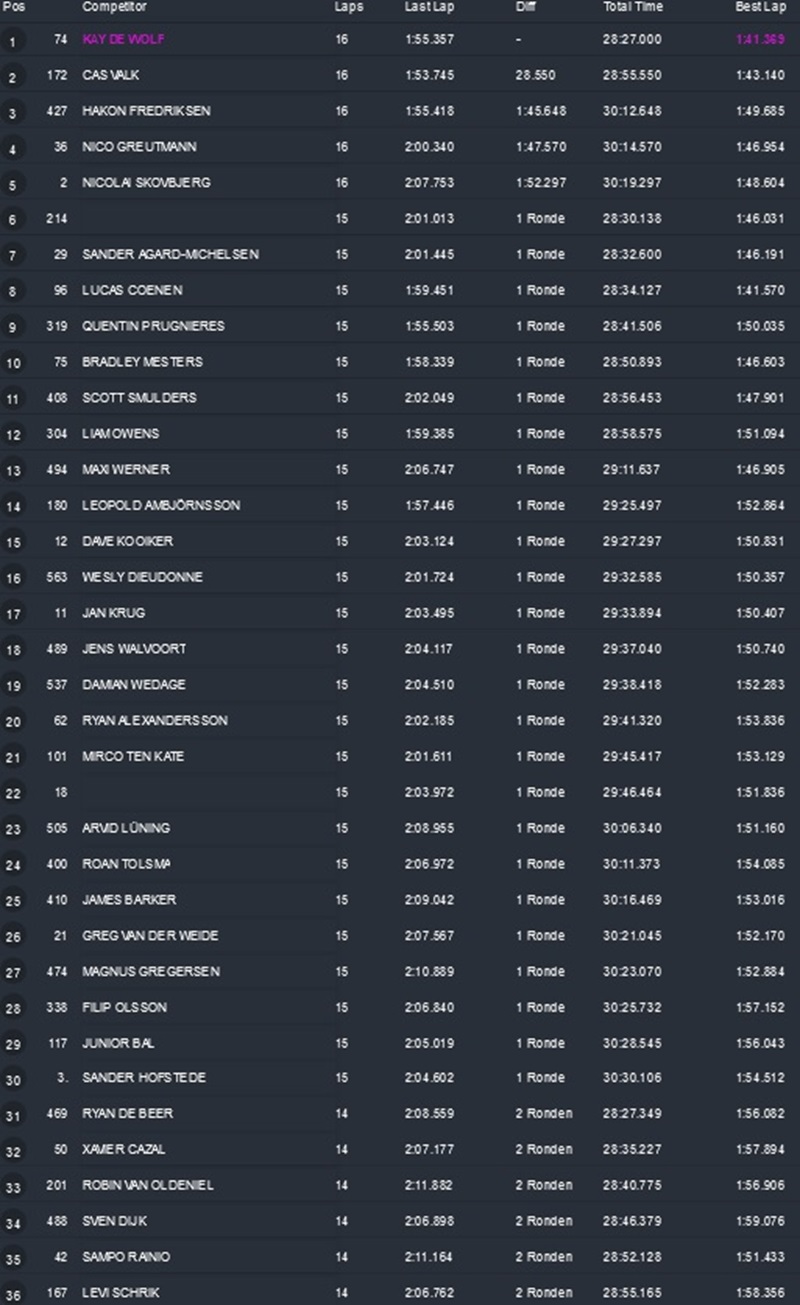
Task: Click Hakon Fredriksen's name
Action: (146, 111)
